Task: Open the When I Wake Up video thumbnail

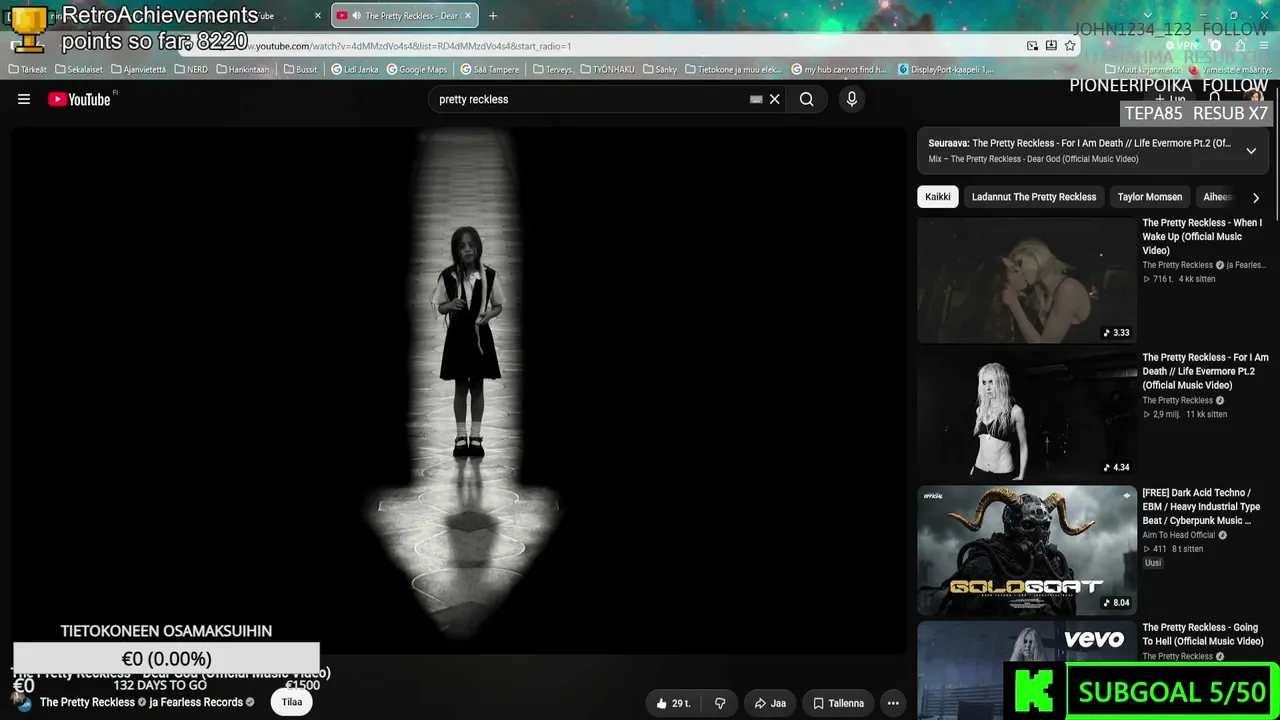Action: click(1027, 280)
